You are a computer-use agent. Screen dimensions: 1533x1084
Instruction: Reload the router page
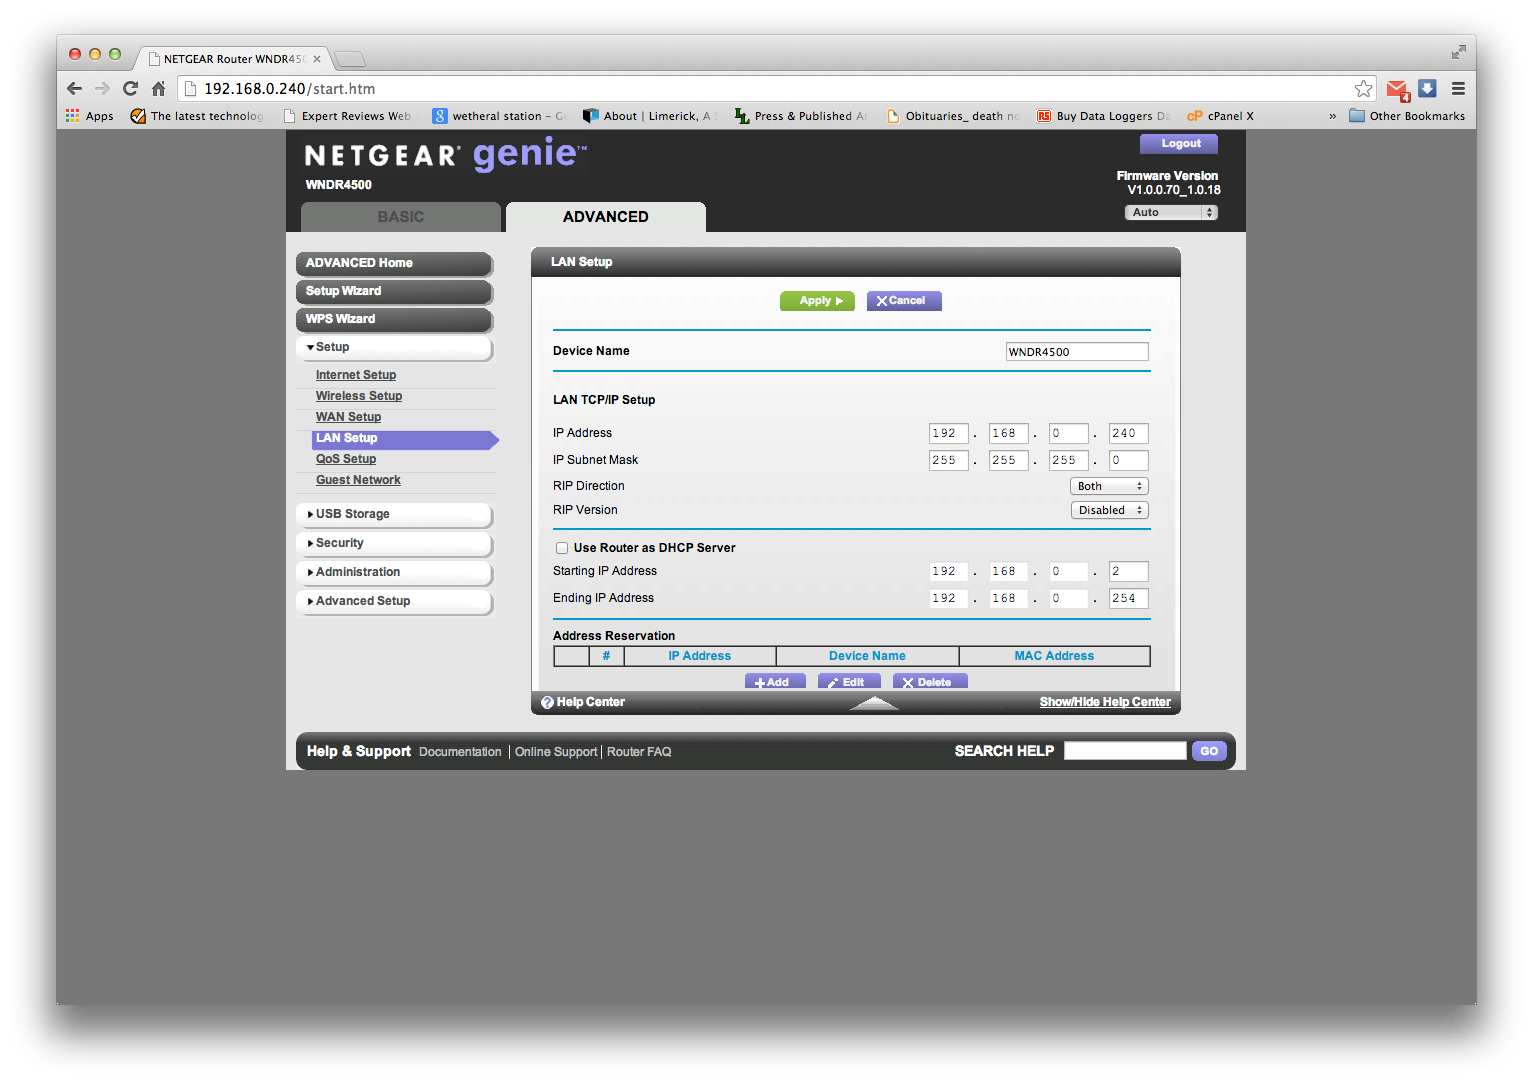pyautogui.click(x=130, y=88)
